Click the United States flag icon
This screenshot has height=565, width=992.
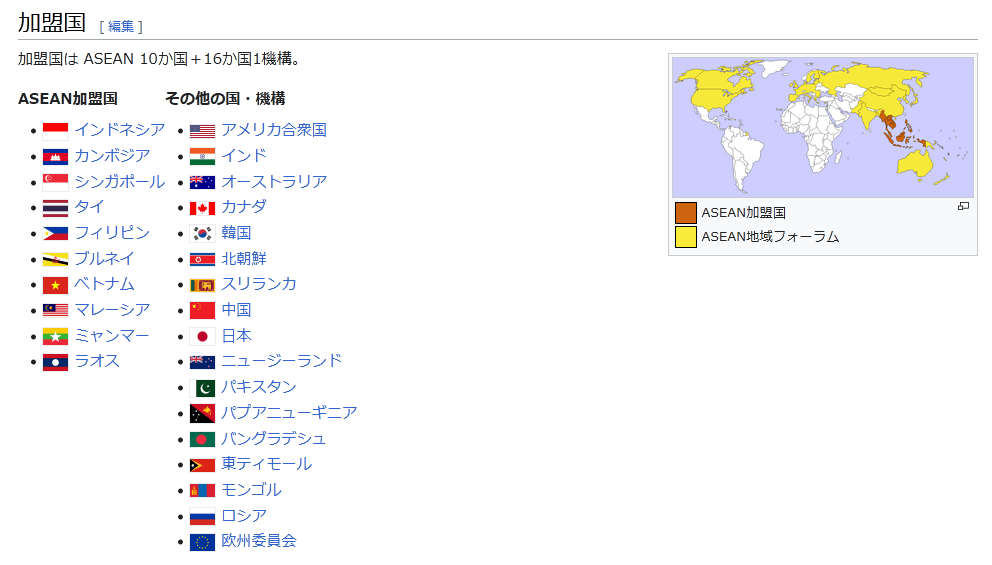[x=202, y=130]
